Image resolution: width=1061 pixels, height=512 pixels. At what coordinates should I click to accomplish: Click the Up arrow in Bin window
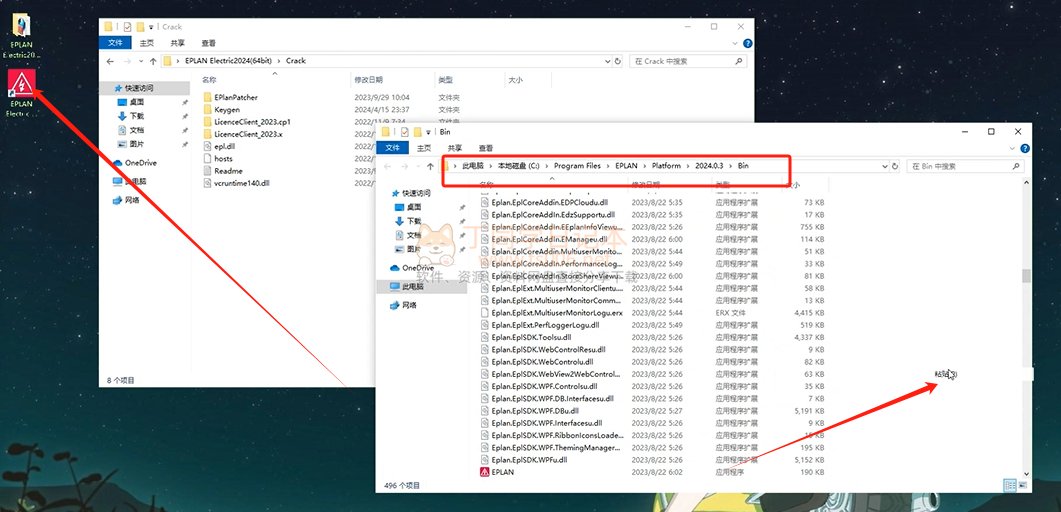tap(428, 166)
